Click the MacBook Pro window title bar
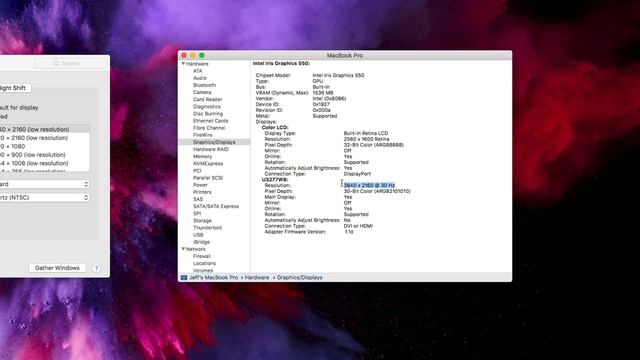 coord(345,55)
